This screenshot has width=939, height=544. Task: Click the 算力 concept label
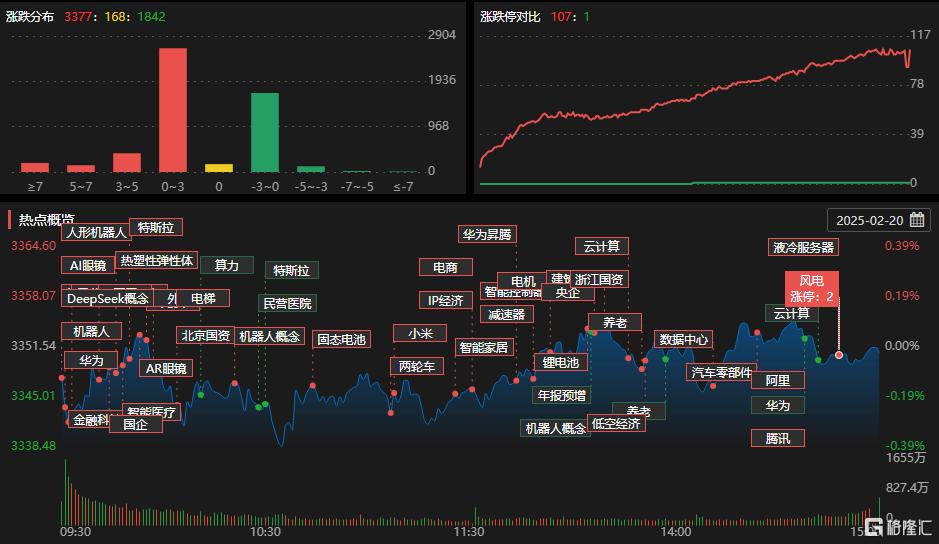226,265
